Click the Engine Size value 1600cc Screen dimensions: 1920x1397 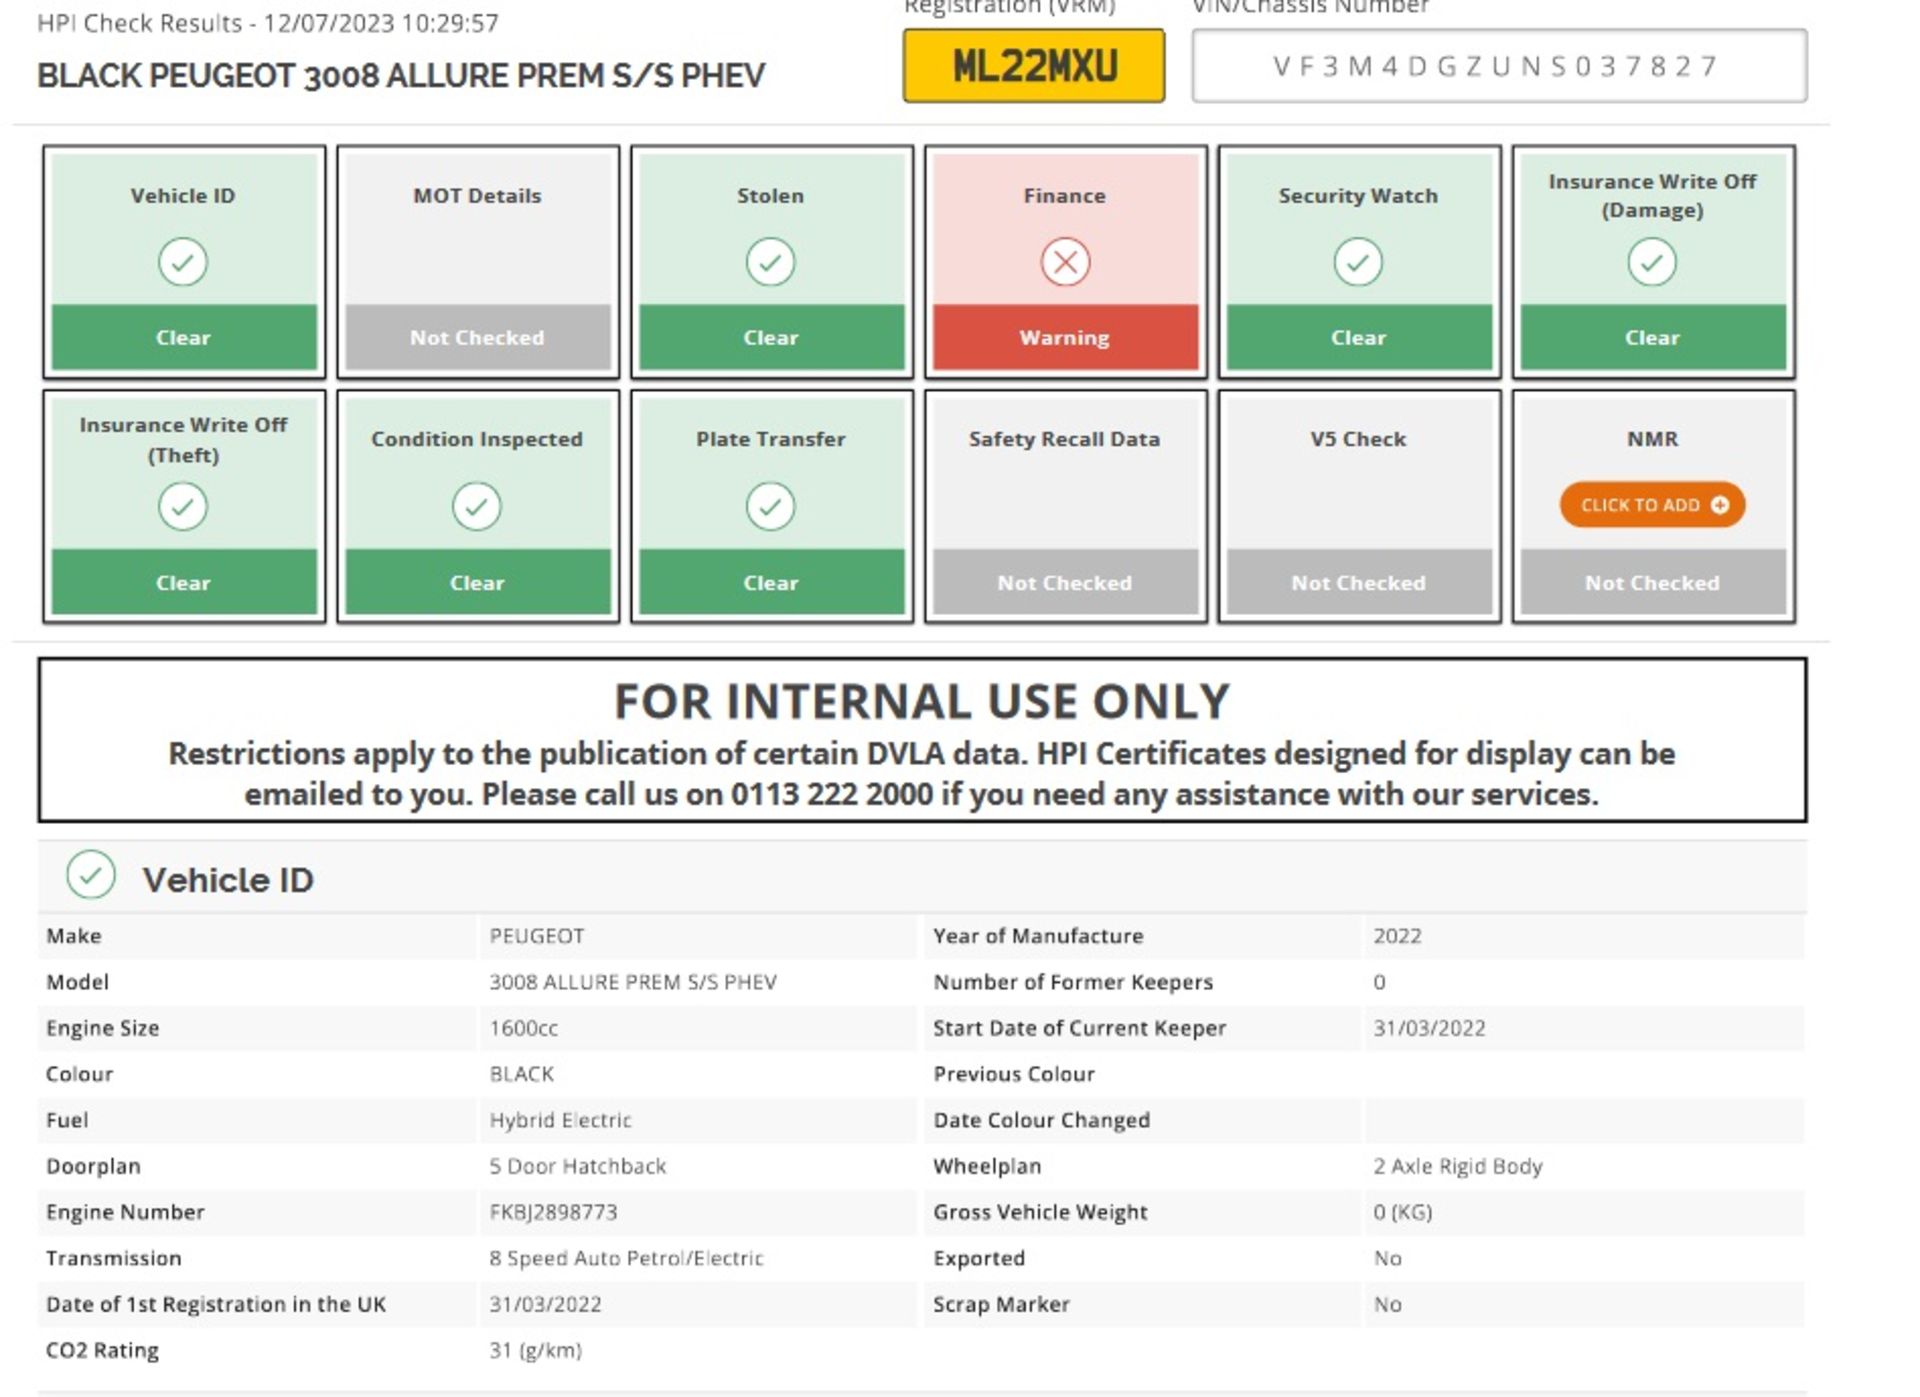pos(524,1028)
